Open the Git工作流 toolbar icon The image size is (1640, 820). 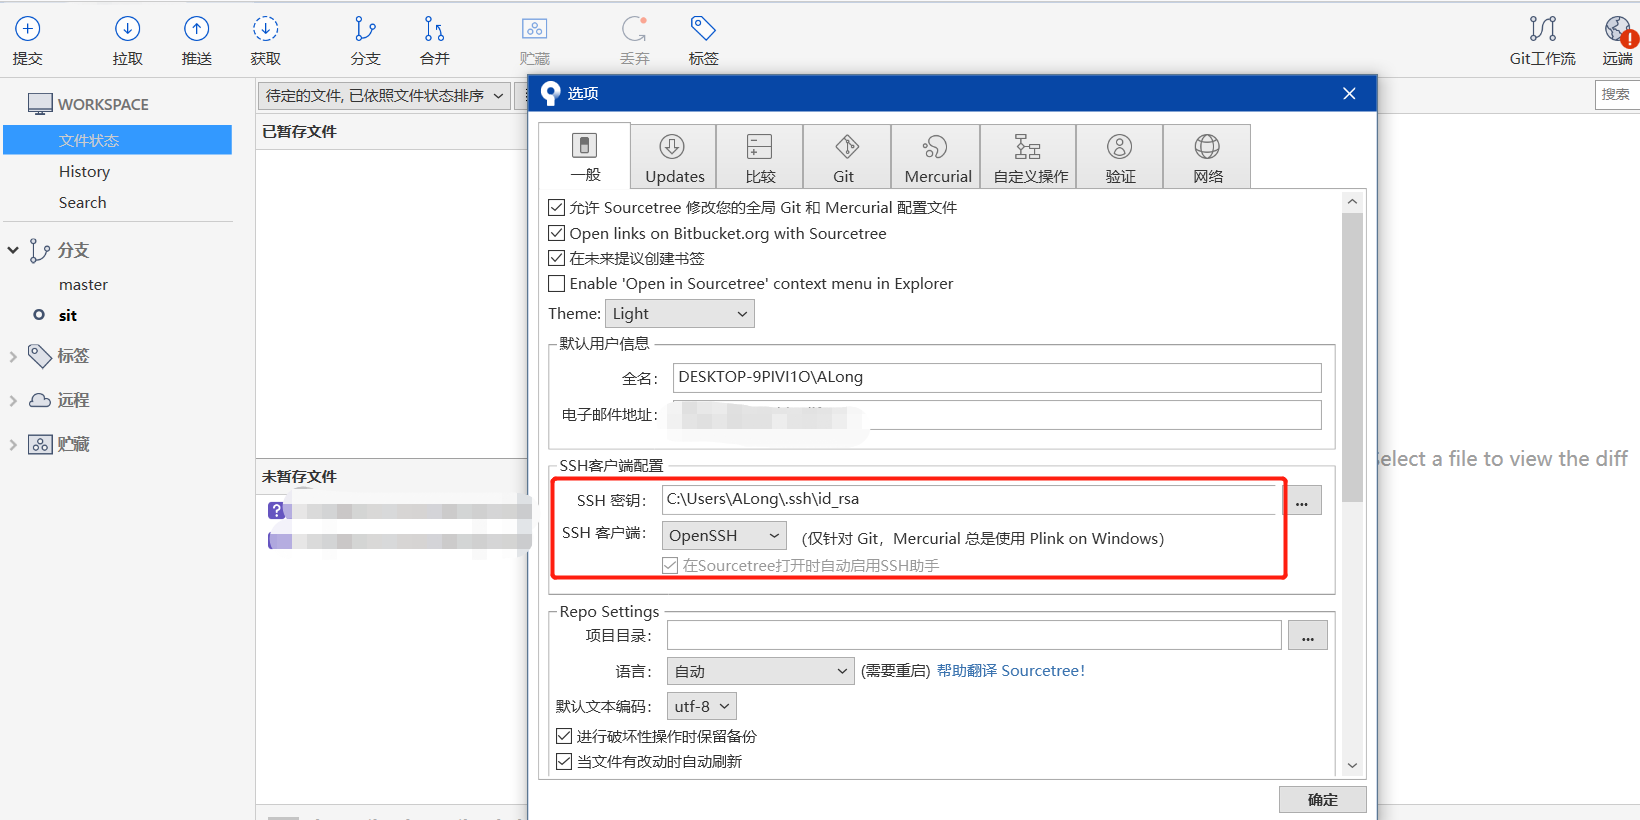click(1543, 29)
